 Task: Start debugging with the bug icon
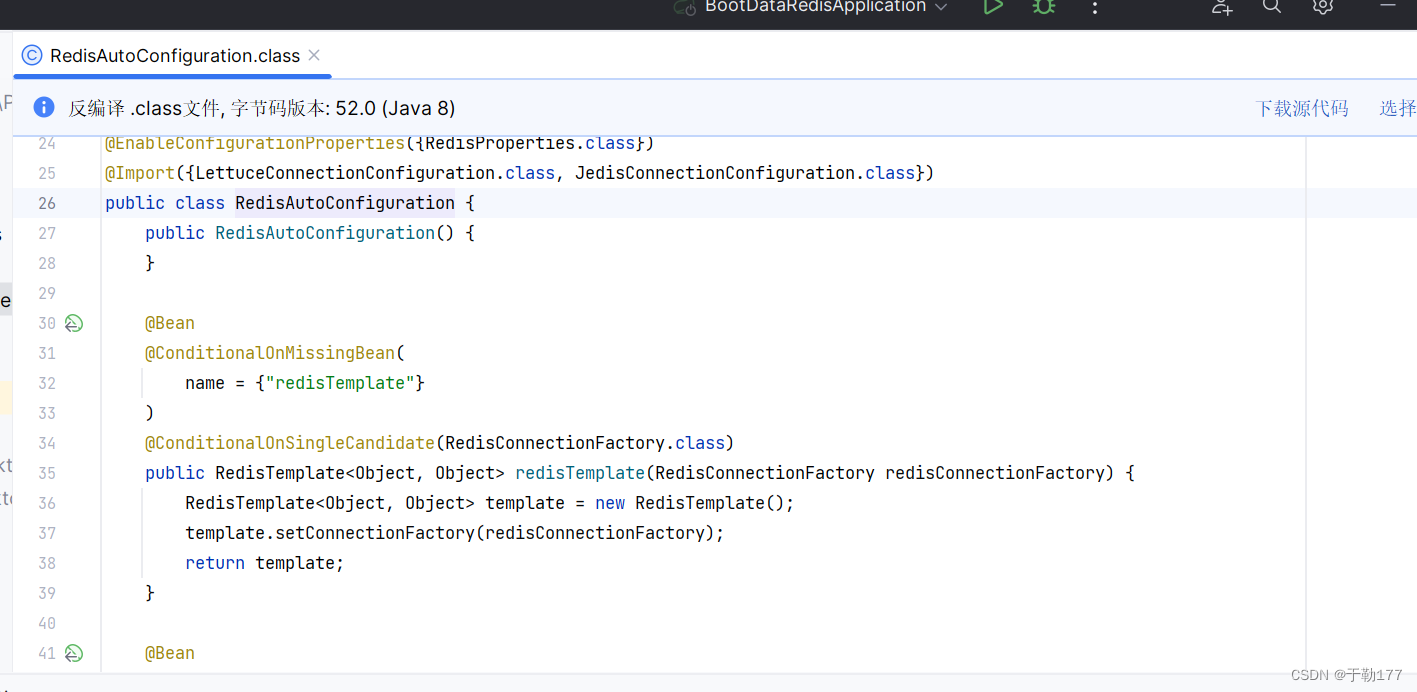pyautogui.click(x=1044, y=7)
